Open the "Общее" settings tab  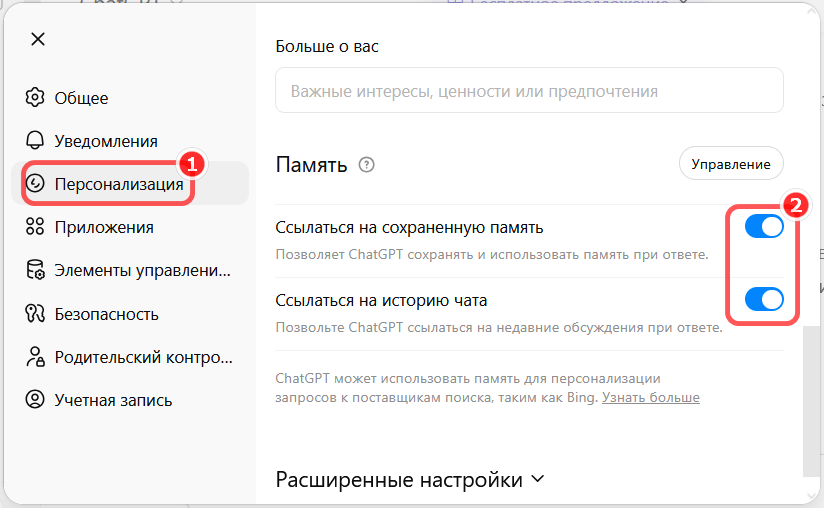(x=81, y=98)
